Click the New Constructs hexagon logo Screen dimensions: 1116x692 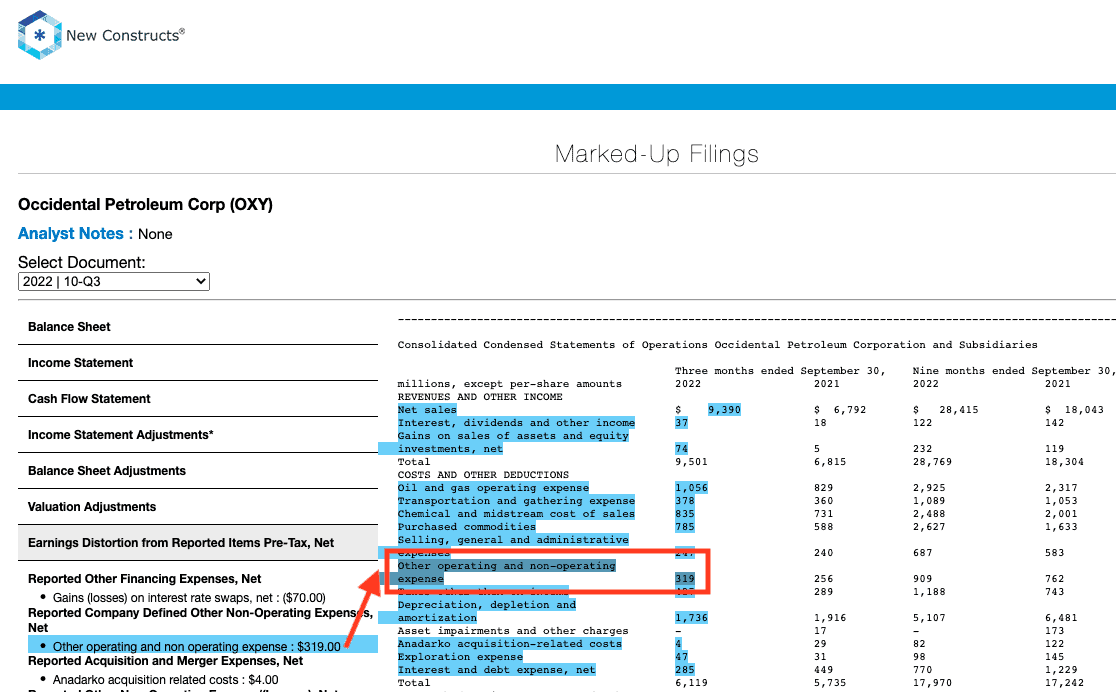point(39,34)
